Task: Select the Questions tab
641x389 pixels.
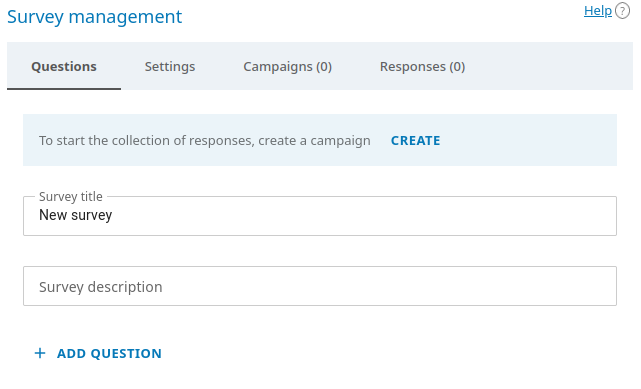Action: [64, 66]
